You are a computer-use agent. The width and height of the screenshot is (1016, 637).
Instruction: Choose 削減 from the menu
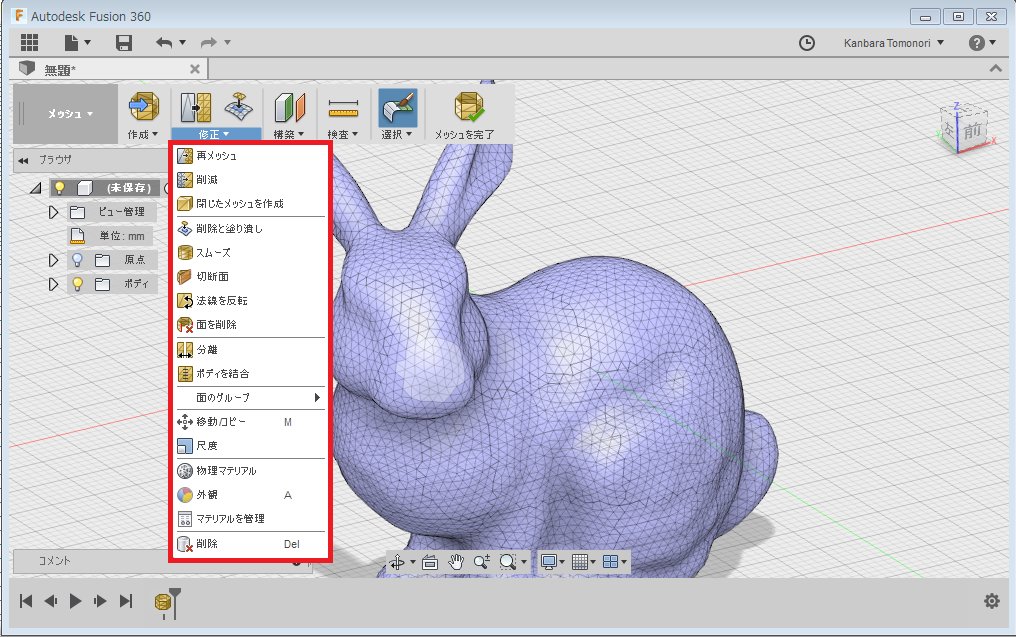click(x=250, y=180)
